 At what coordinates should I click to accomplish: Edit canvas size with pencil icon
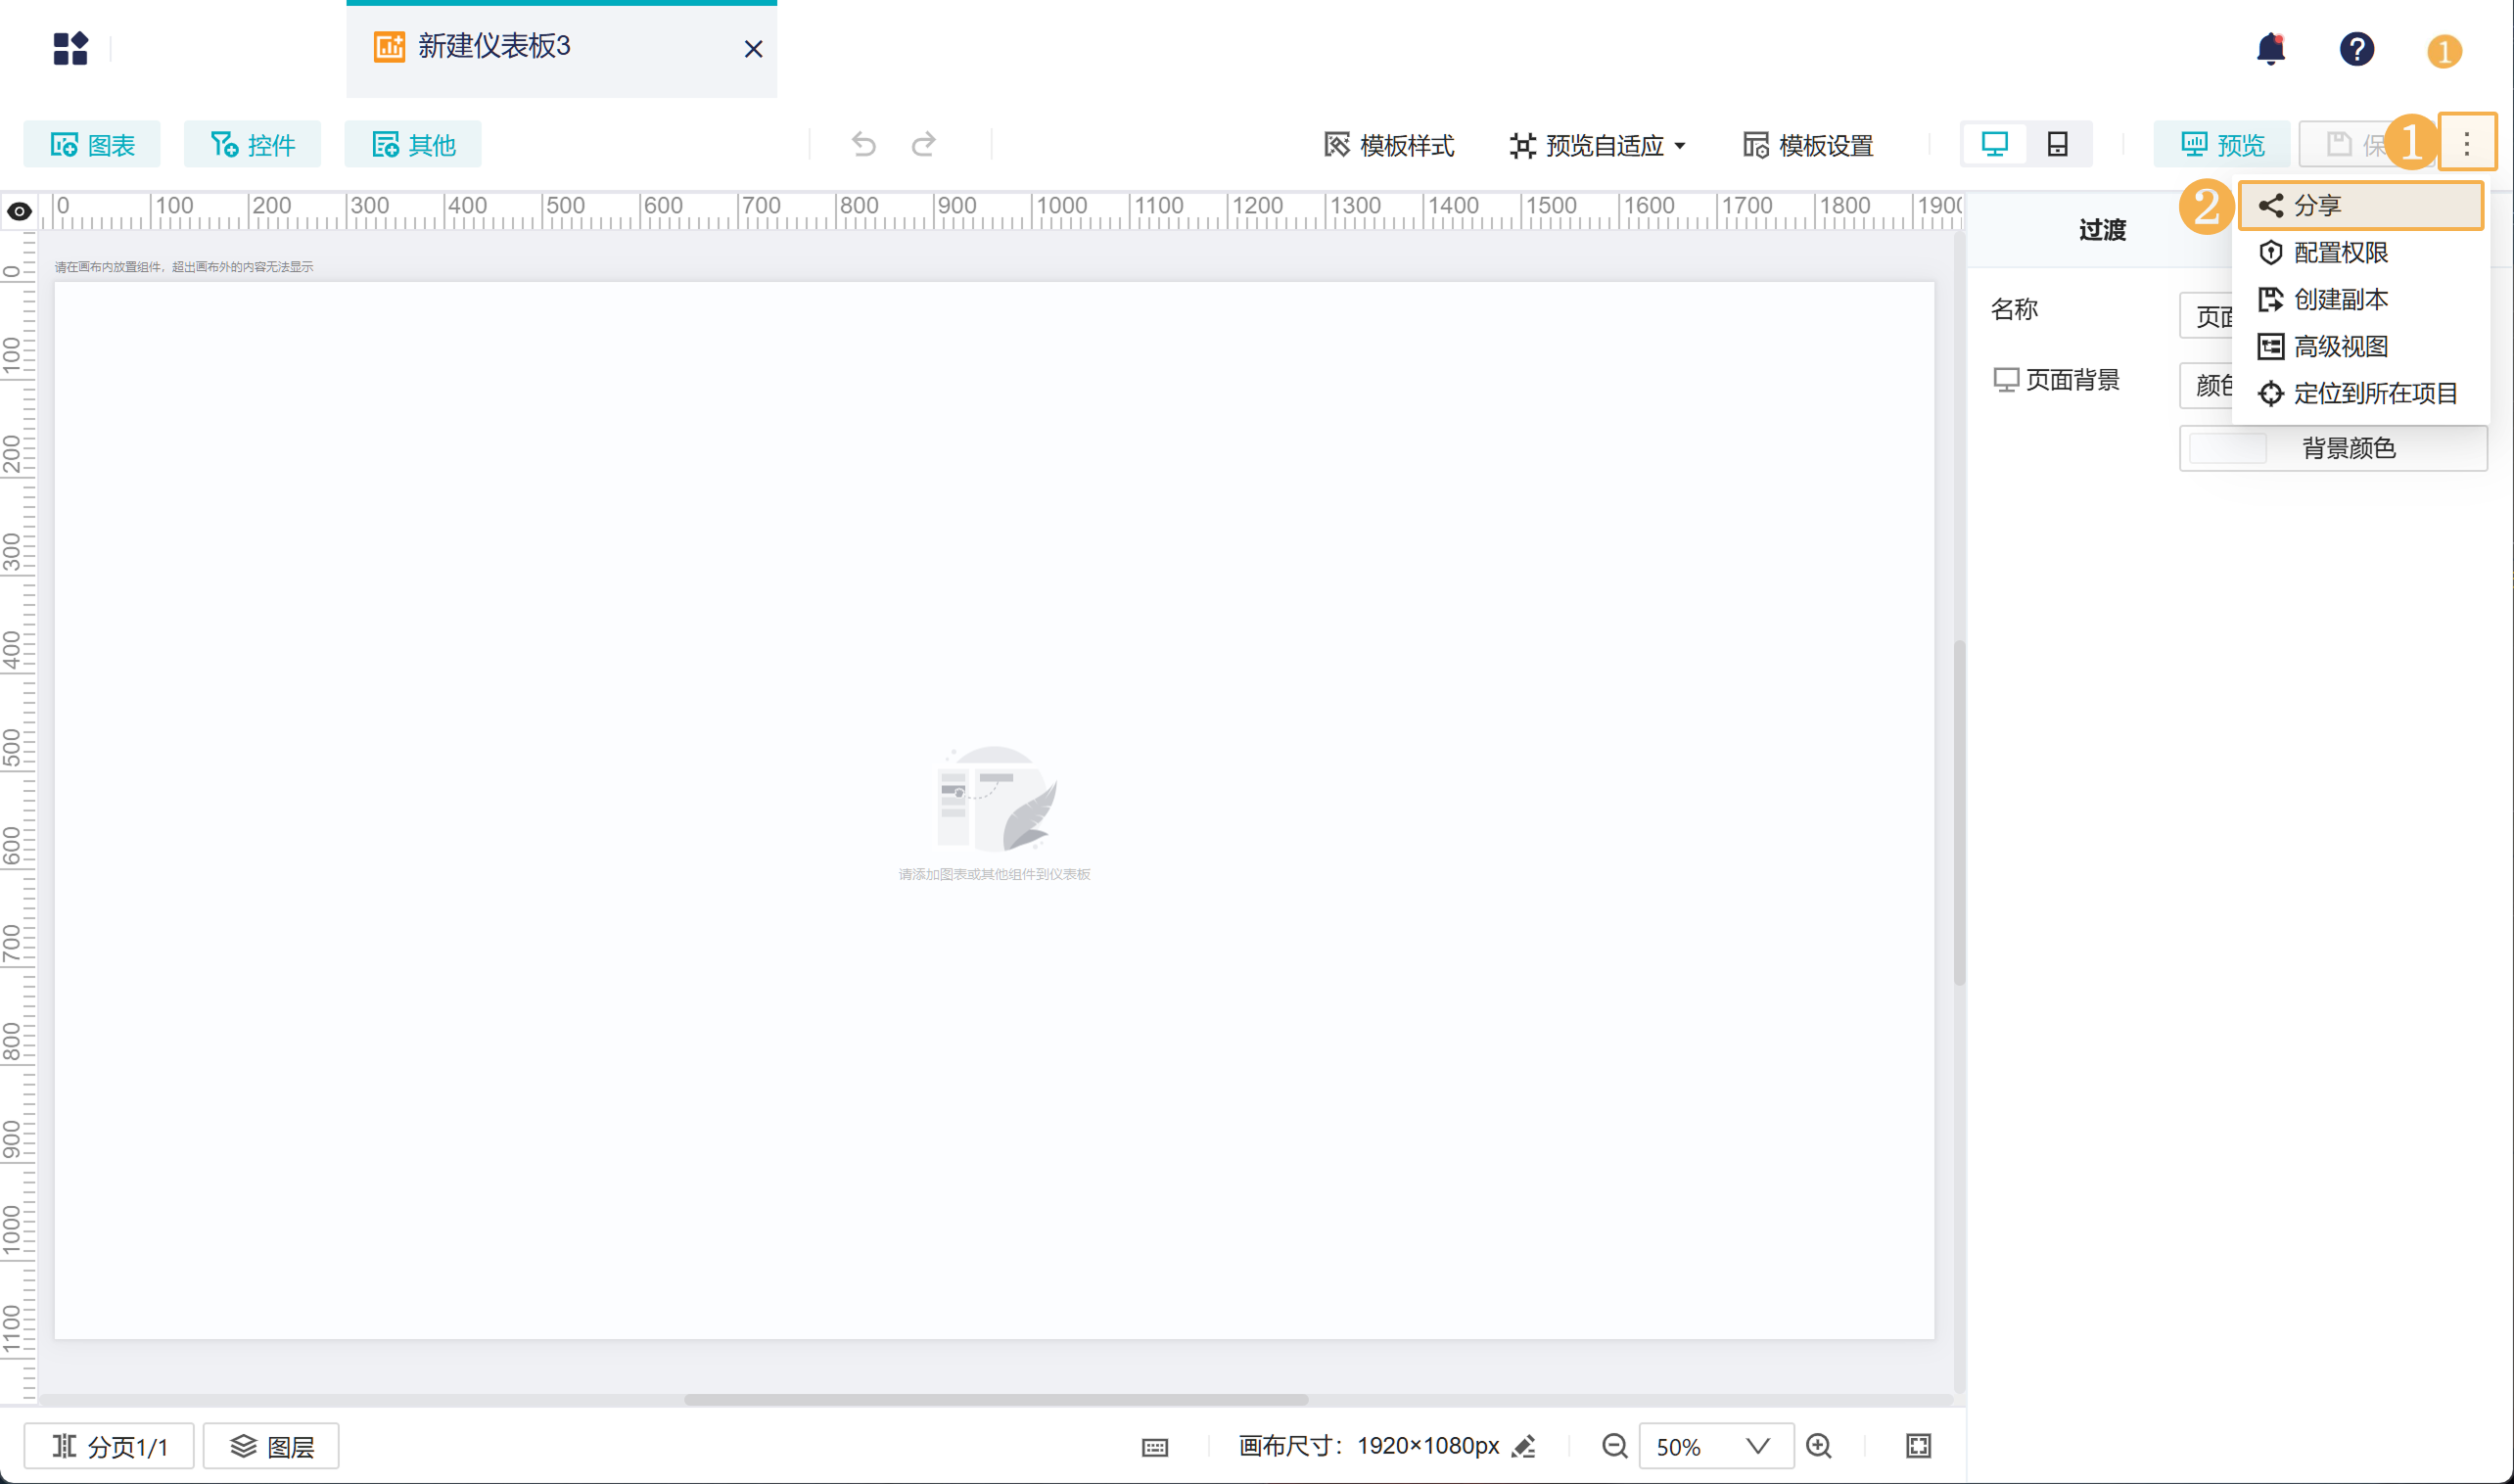[x=1524, y=1446]
